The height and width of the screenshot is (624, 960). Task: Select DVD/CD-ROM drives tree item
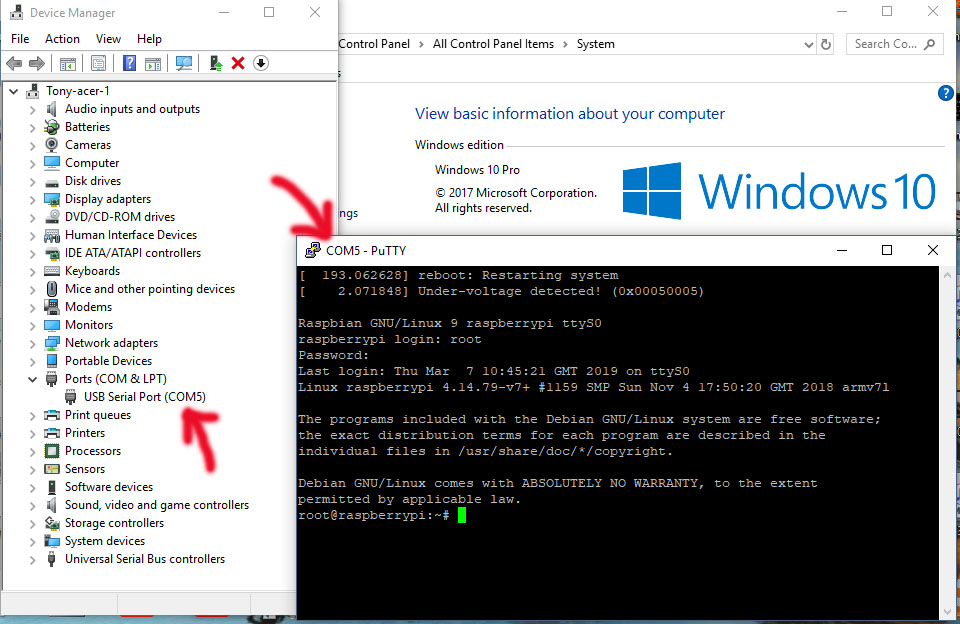pos(120,217)
